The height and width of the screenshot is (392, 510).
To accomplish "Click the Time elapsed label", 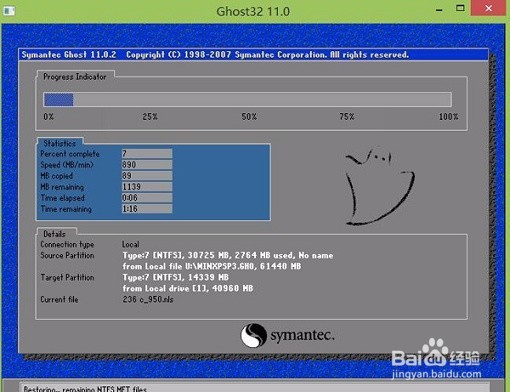I will [63, 198].
